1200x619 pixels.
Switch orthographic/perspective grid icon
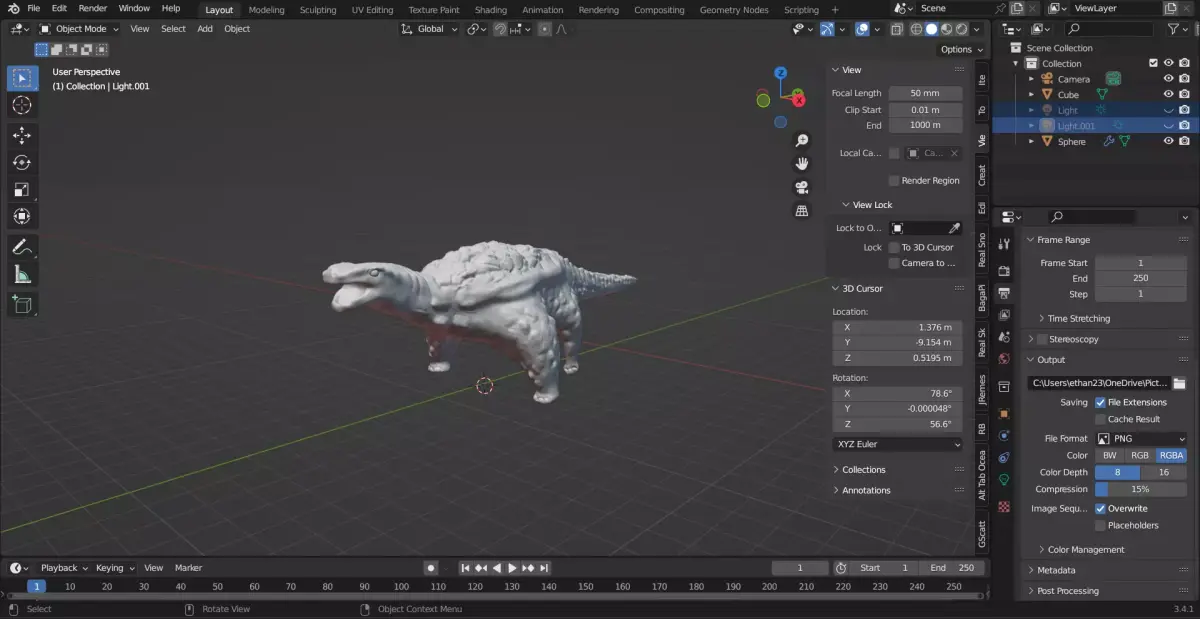coord(801,210)
